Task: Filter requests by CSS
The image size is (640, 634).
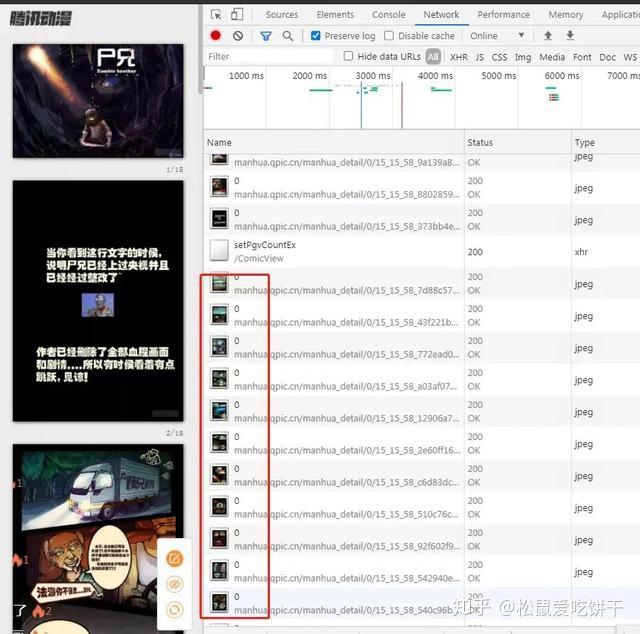Action: click(499, 57)
